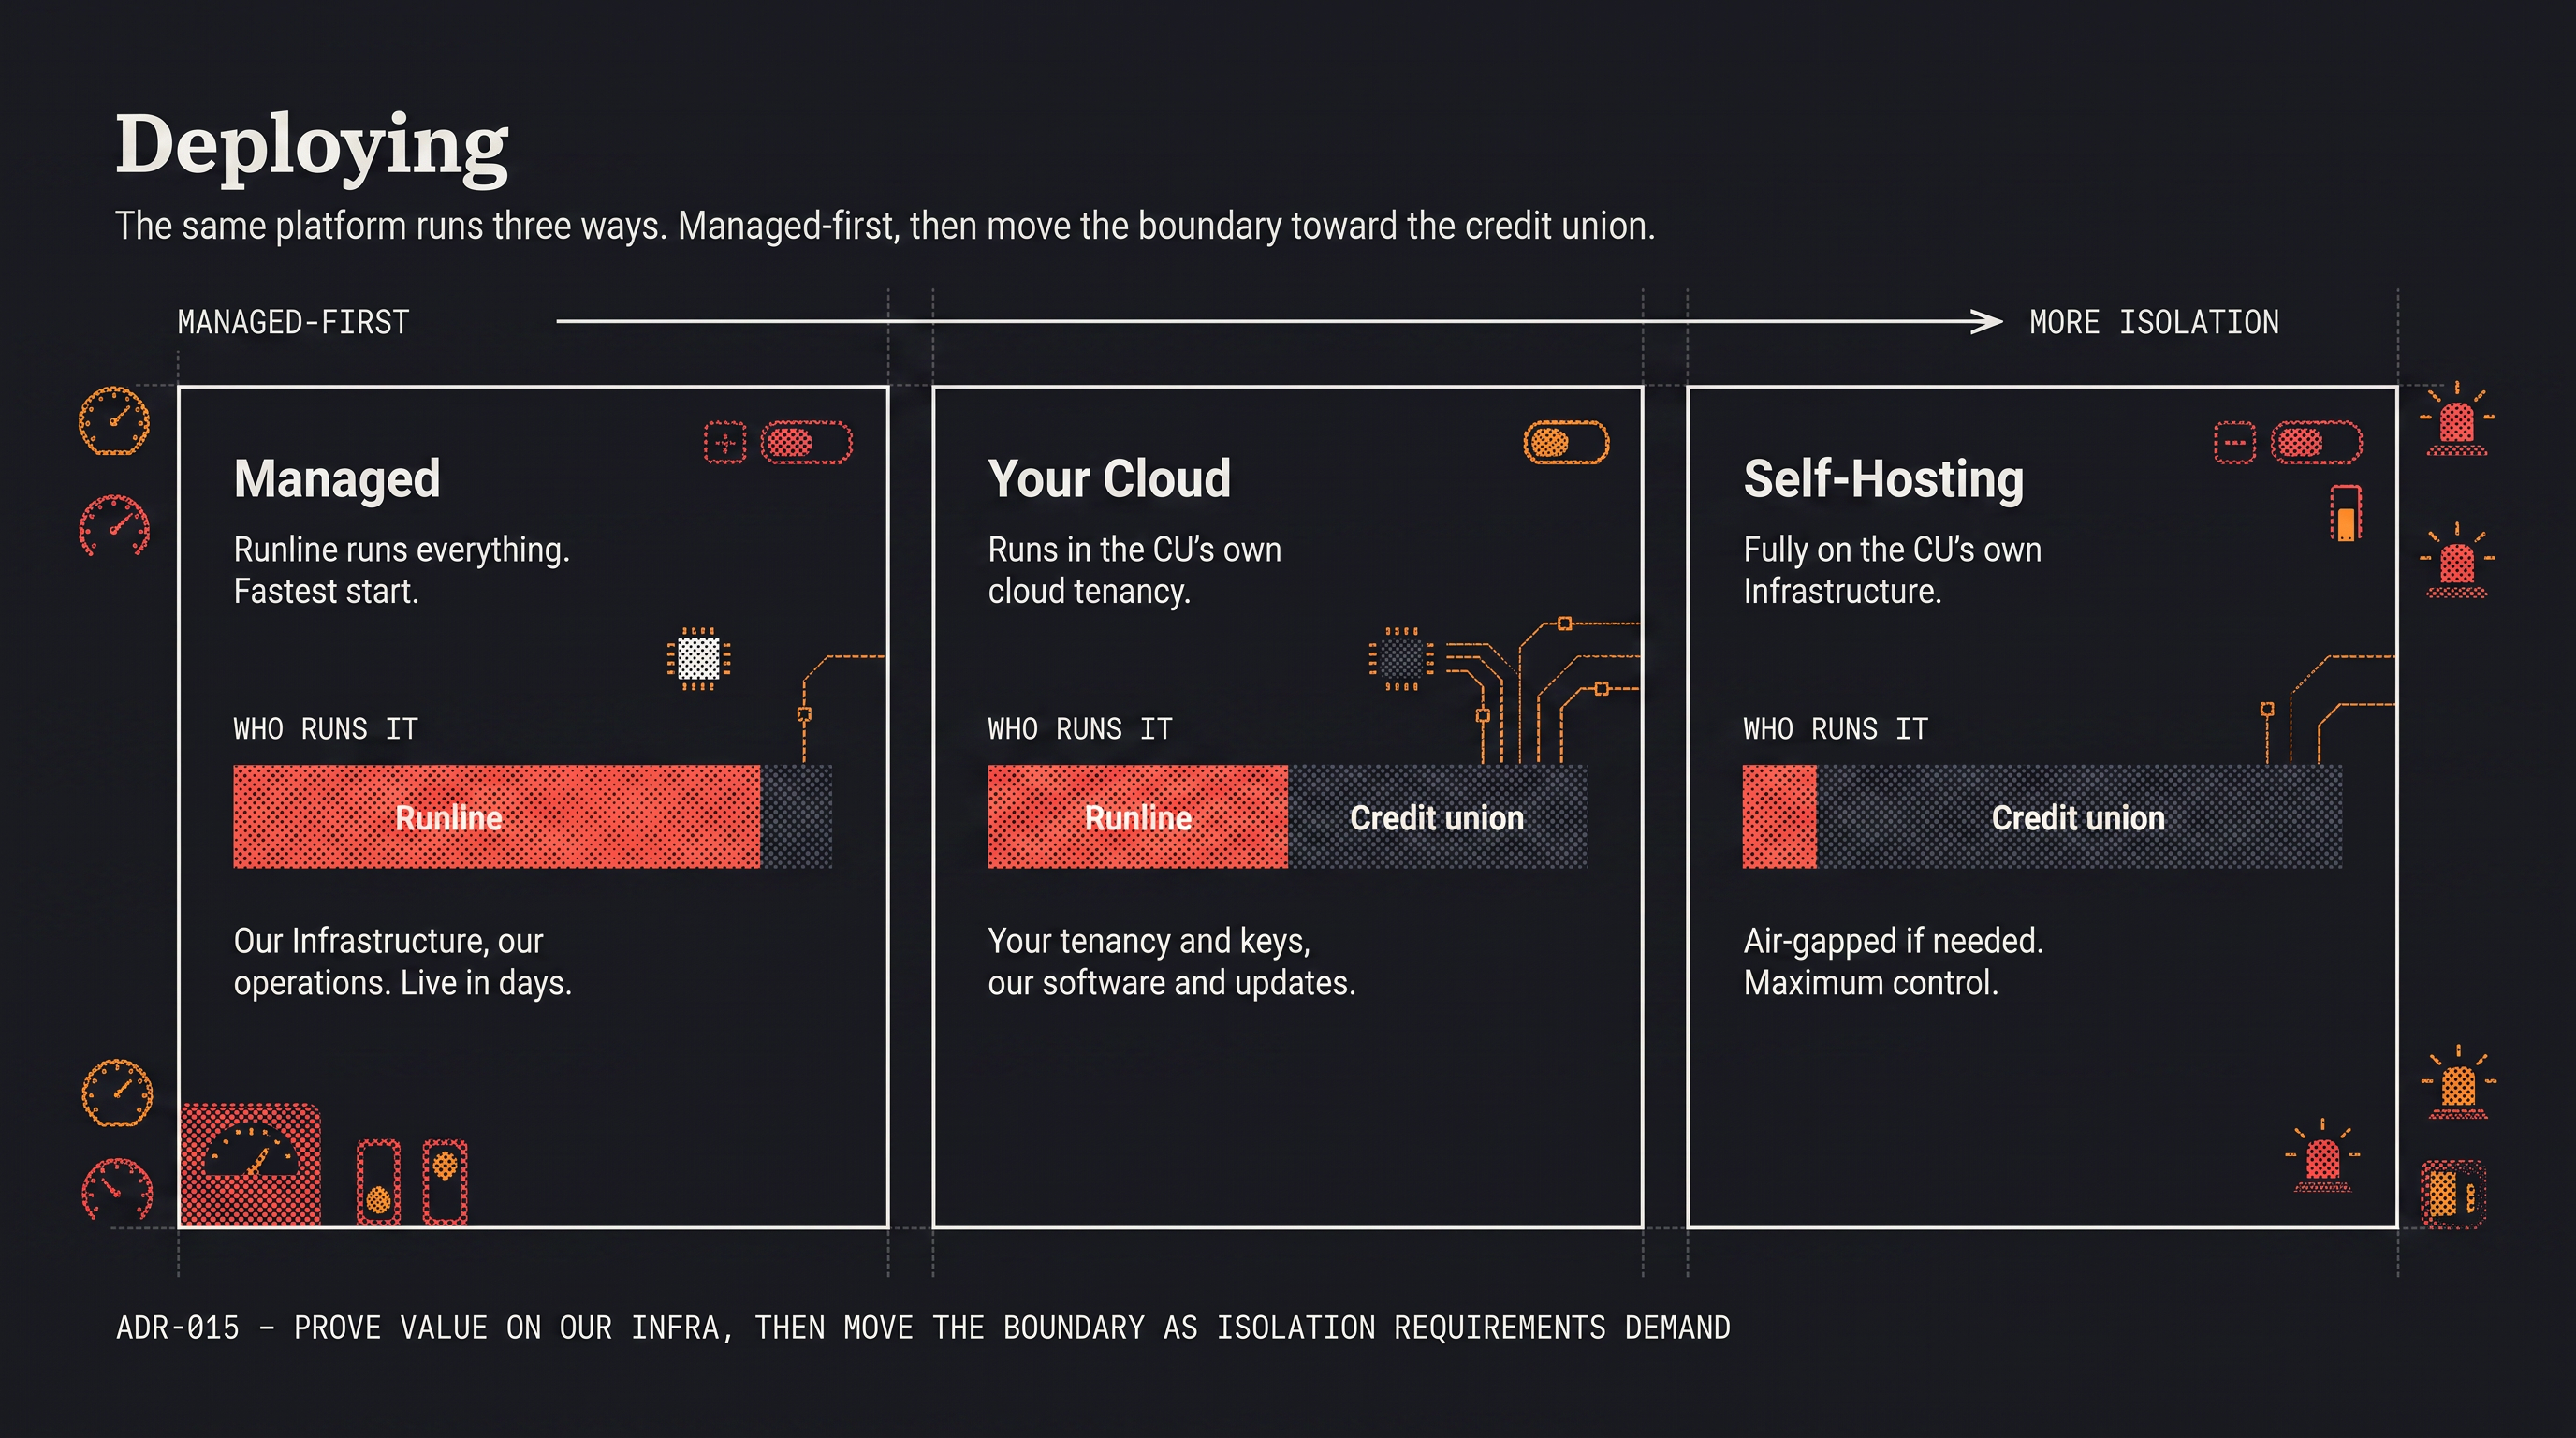Click the white chip icon in the Managed card
The height and width of the screenshot is (1438, 2576).
point(698,658)
